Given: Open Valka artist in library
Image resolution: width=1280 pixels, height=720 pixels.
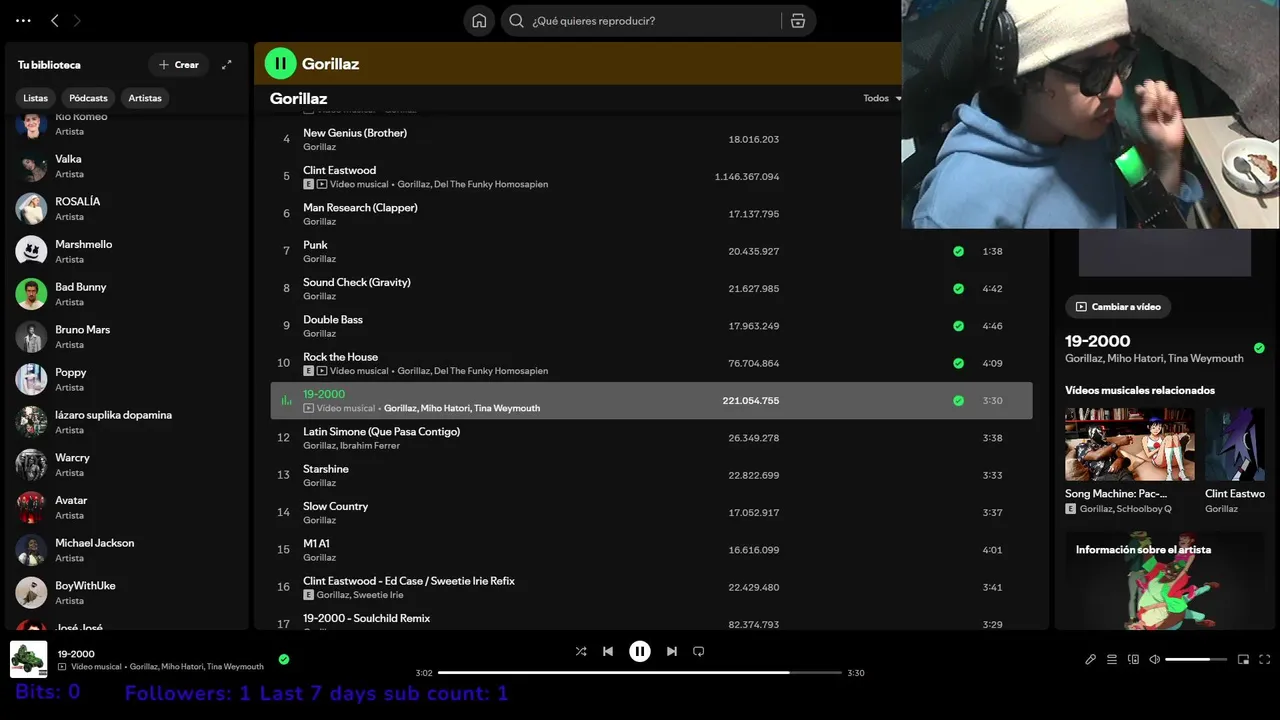Looking at the screenshot, I should coord(125,166).
